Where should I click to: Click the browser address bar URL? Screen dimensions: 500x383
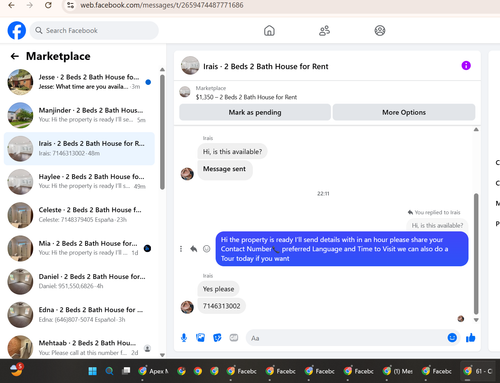[162, 5]
